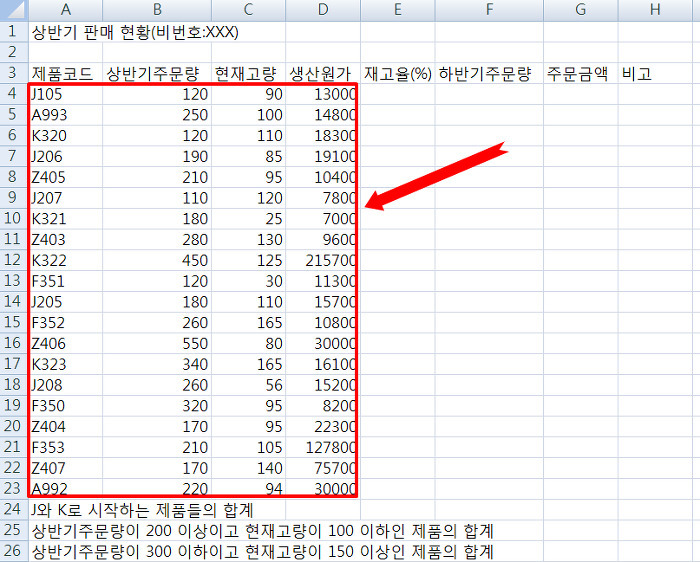This screenshot has height=562, width=700.
Task: Select product code cell Z404
Action: click(65, 426)
